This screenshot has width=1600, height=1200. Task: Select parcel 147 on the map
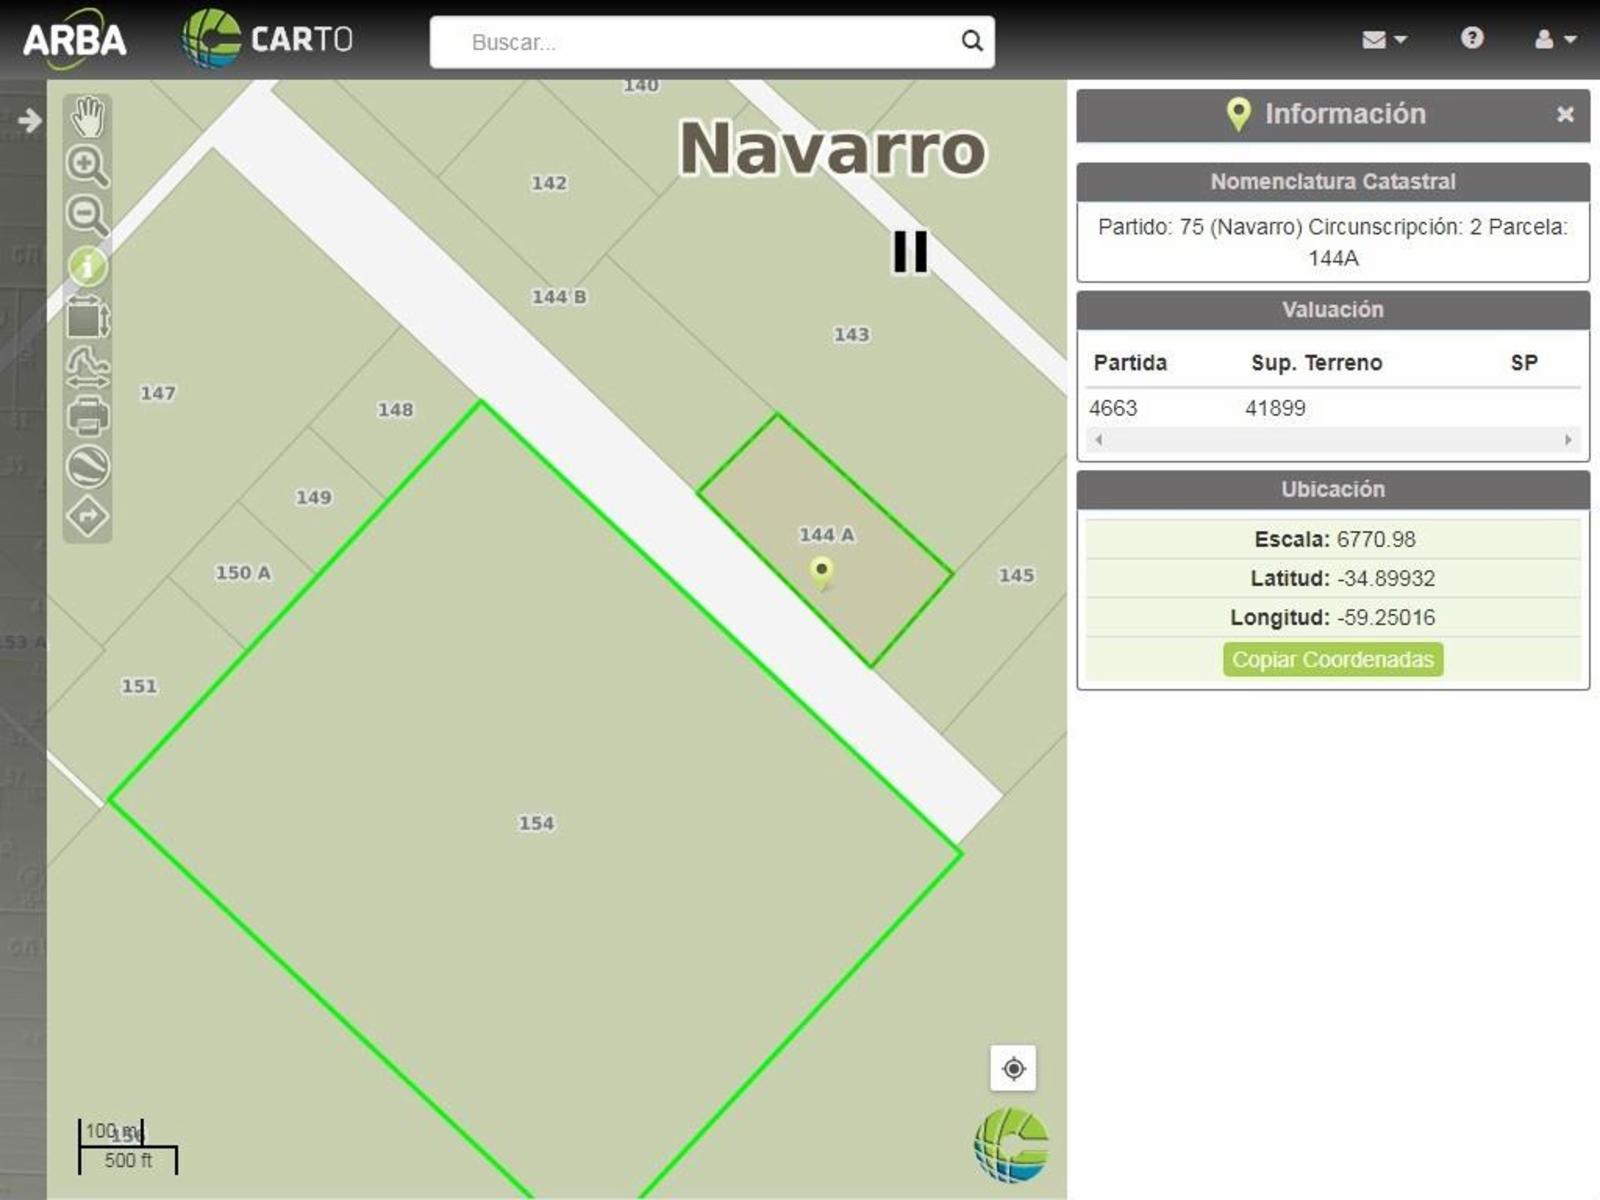(158, 393)
